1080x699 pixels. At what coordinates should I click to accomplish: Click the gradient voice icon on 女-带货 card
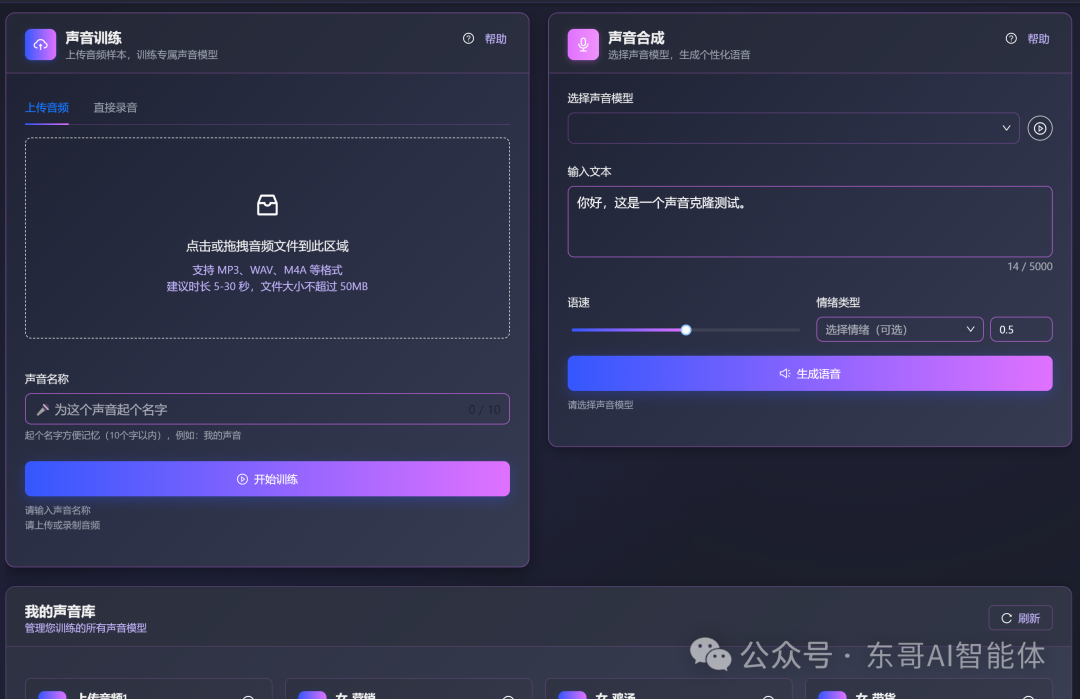pyautogui.click(x=834, y=694)
